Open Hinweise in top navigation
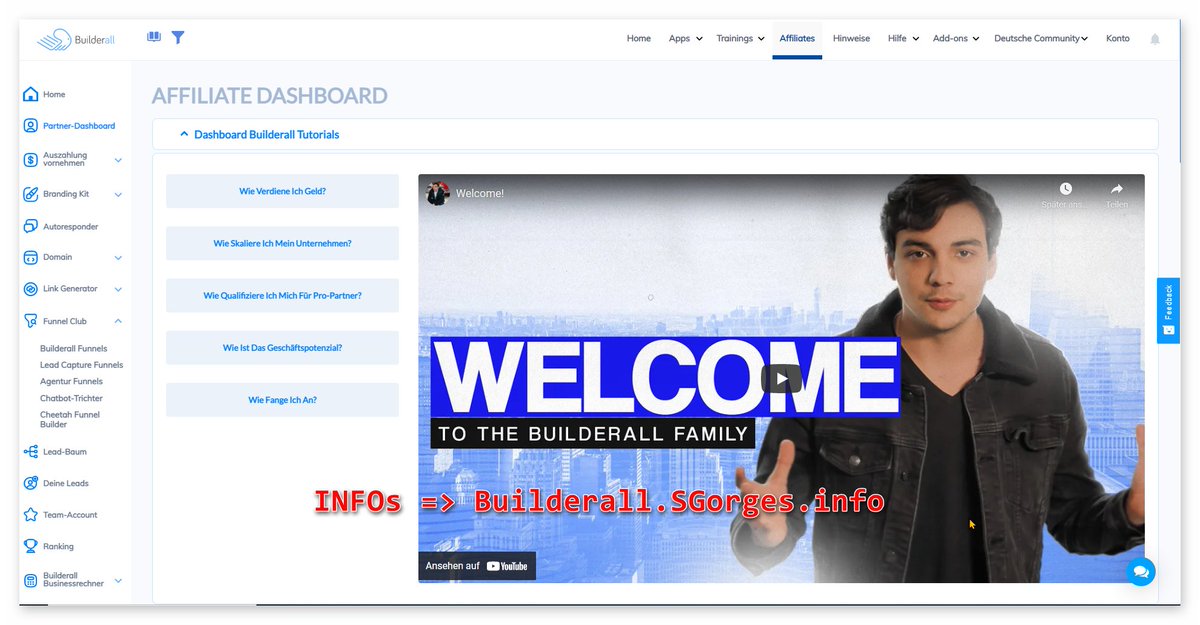This screenshot has height=625, width=1200. pyautogui.click(x=851, y=39)
